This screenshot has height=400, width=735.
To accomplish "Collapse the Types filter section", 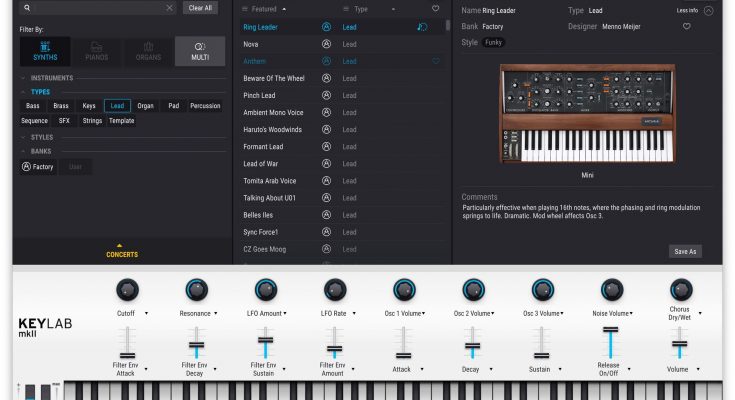I will pos(23,92).
